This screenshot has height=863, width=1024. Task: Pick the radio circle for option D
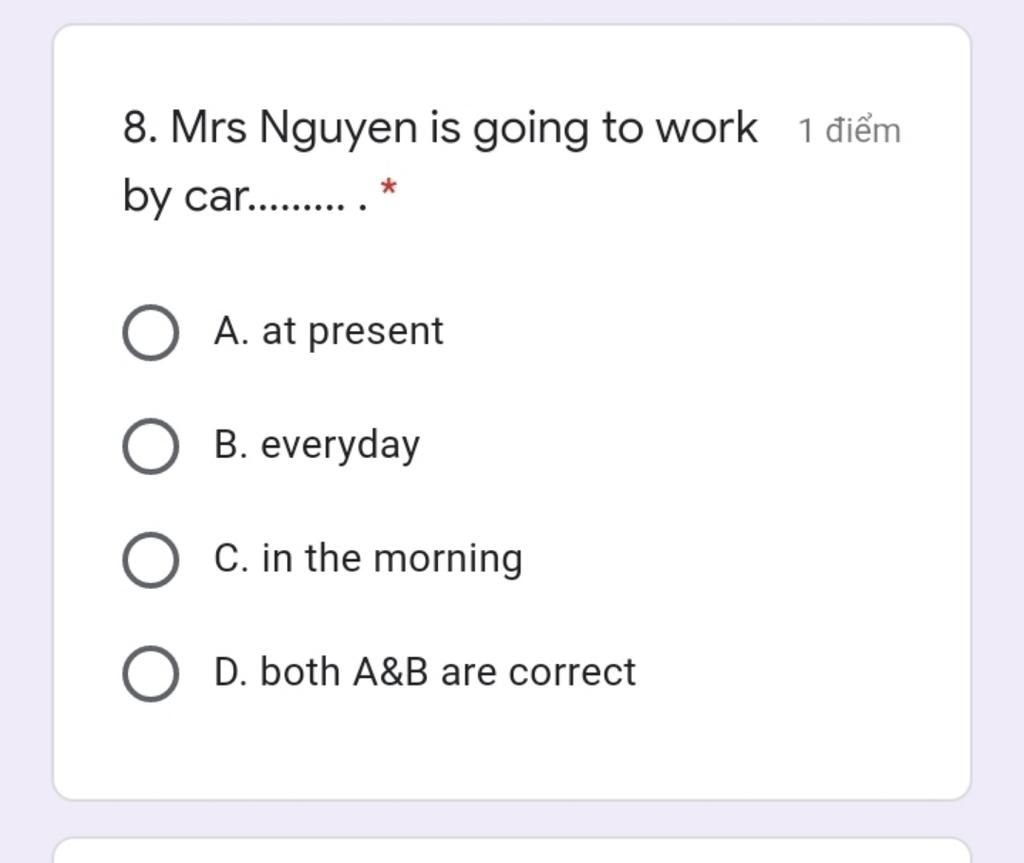pyautogui.click(x=150, y=674)
